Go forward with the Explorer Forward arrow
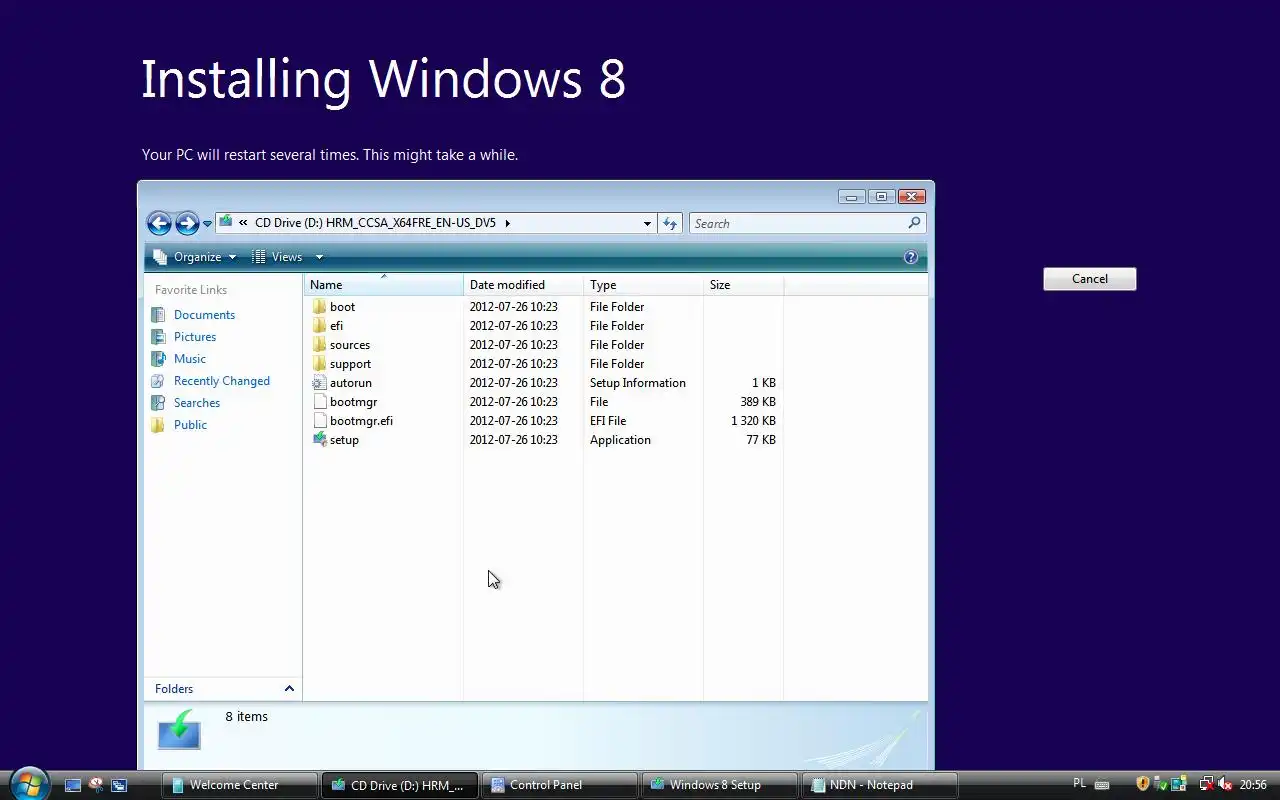1280x800 pixels. pos(187,223)
